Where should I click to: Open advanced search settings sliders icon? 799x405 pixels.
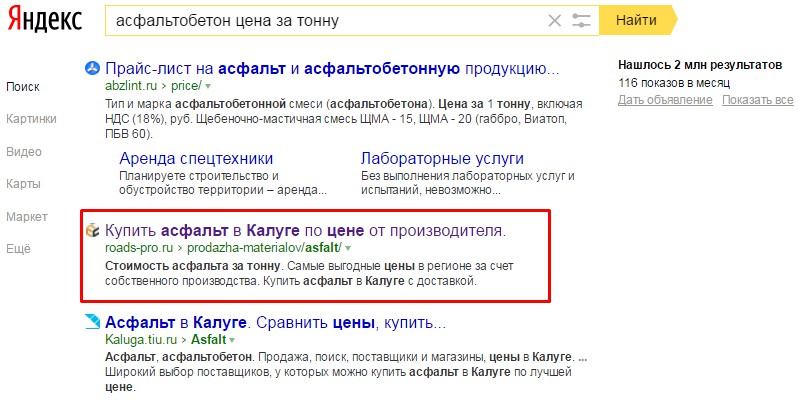[581, 20]
